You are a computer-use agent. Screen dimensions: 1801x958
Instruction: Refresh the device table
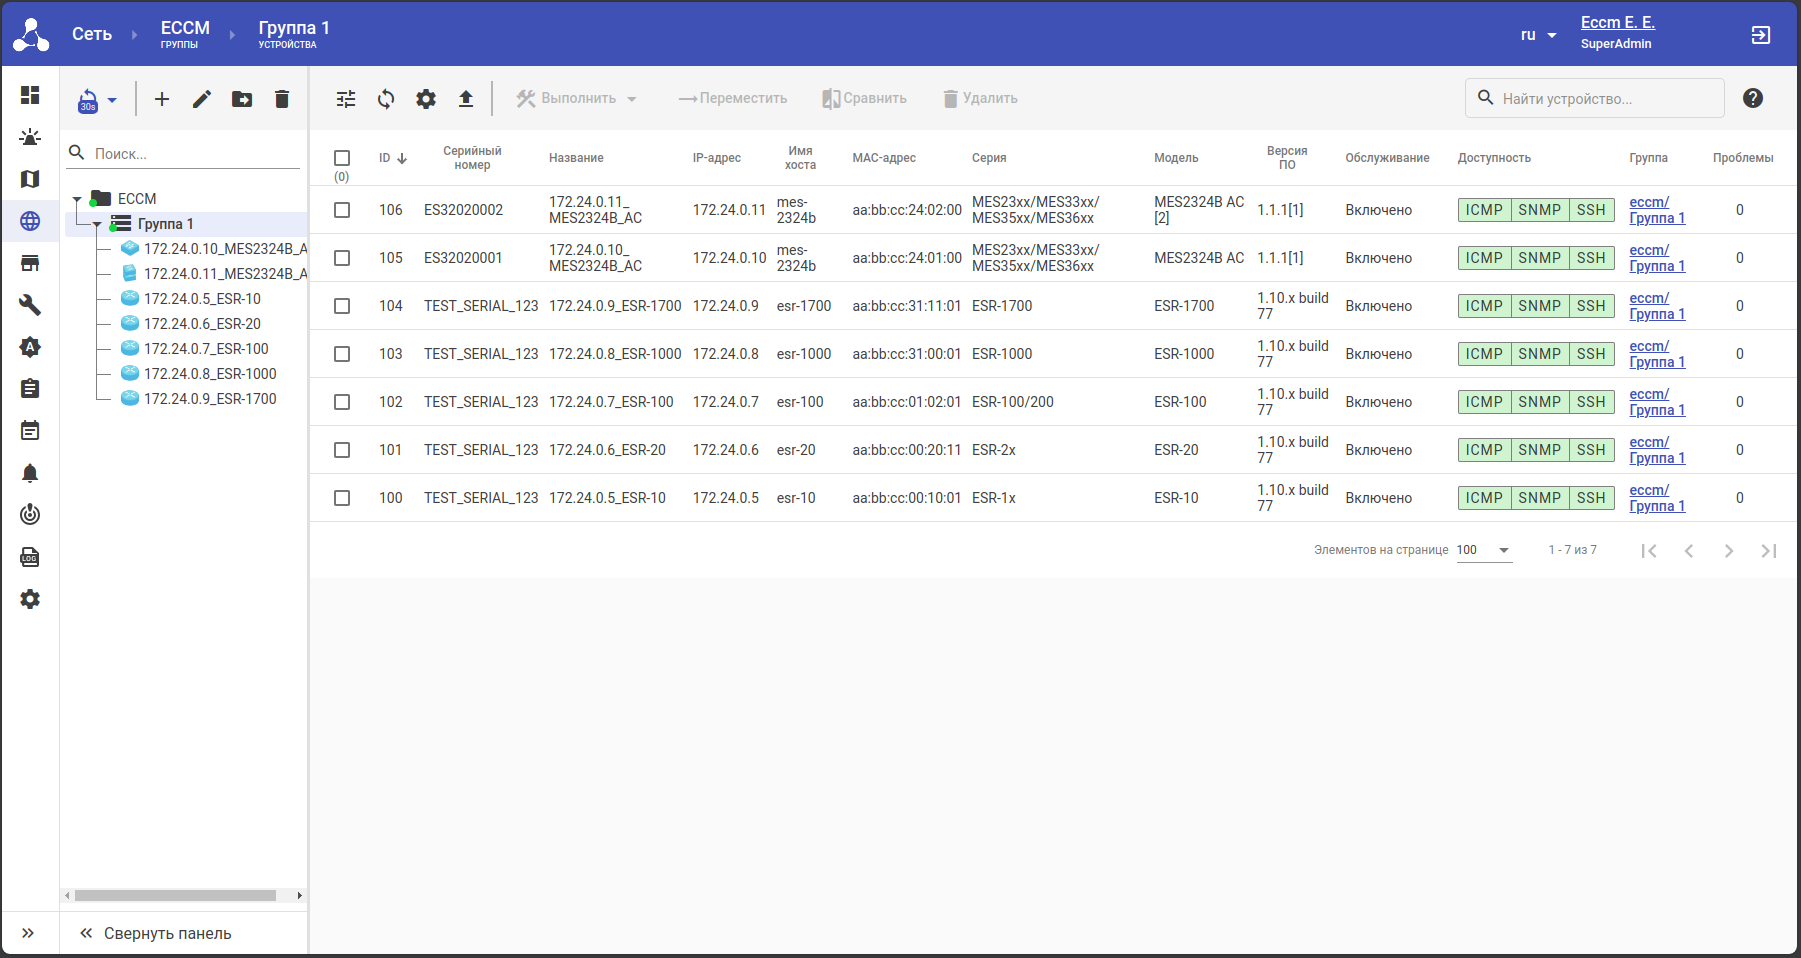[386, 99]
